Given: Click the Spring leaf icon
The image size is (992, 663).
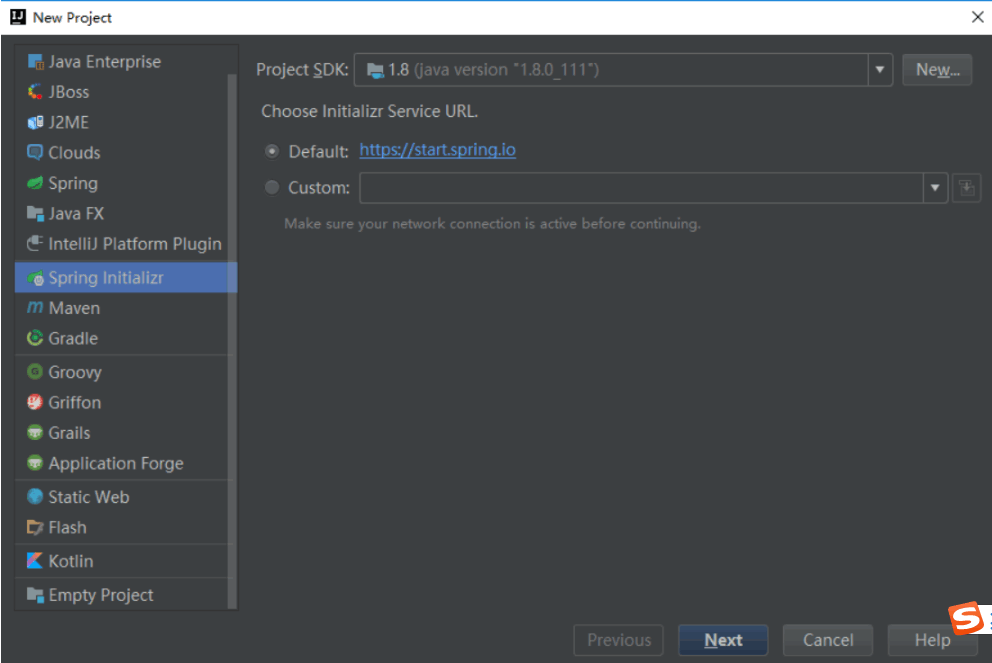Looking at the screenshot, I should click(35, 183).
